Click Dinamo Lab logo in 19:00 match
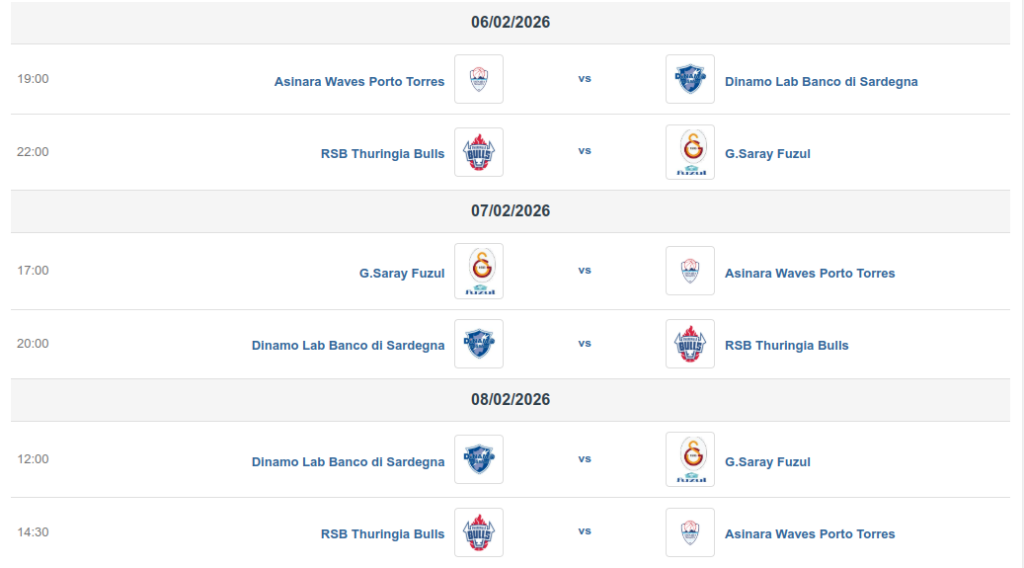The width and height of the screenshot is (1024, 568). (x=690, y=79)
